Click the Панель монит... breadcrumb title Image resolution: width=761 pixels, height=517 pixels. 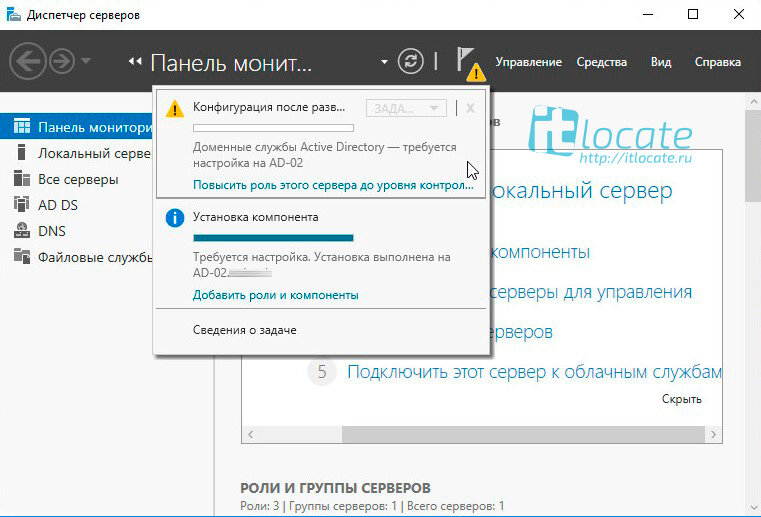(231, 63)
